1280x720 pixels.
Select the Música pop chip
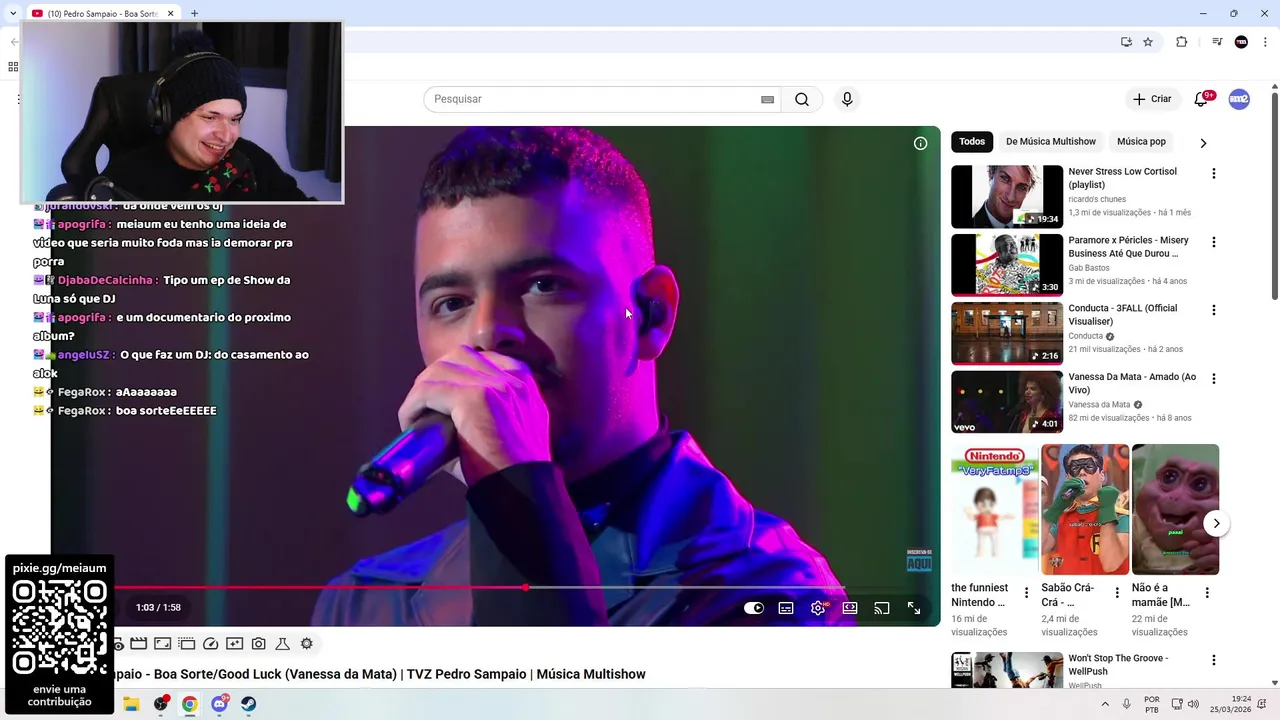coord(1141,142)
